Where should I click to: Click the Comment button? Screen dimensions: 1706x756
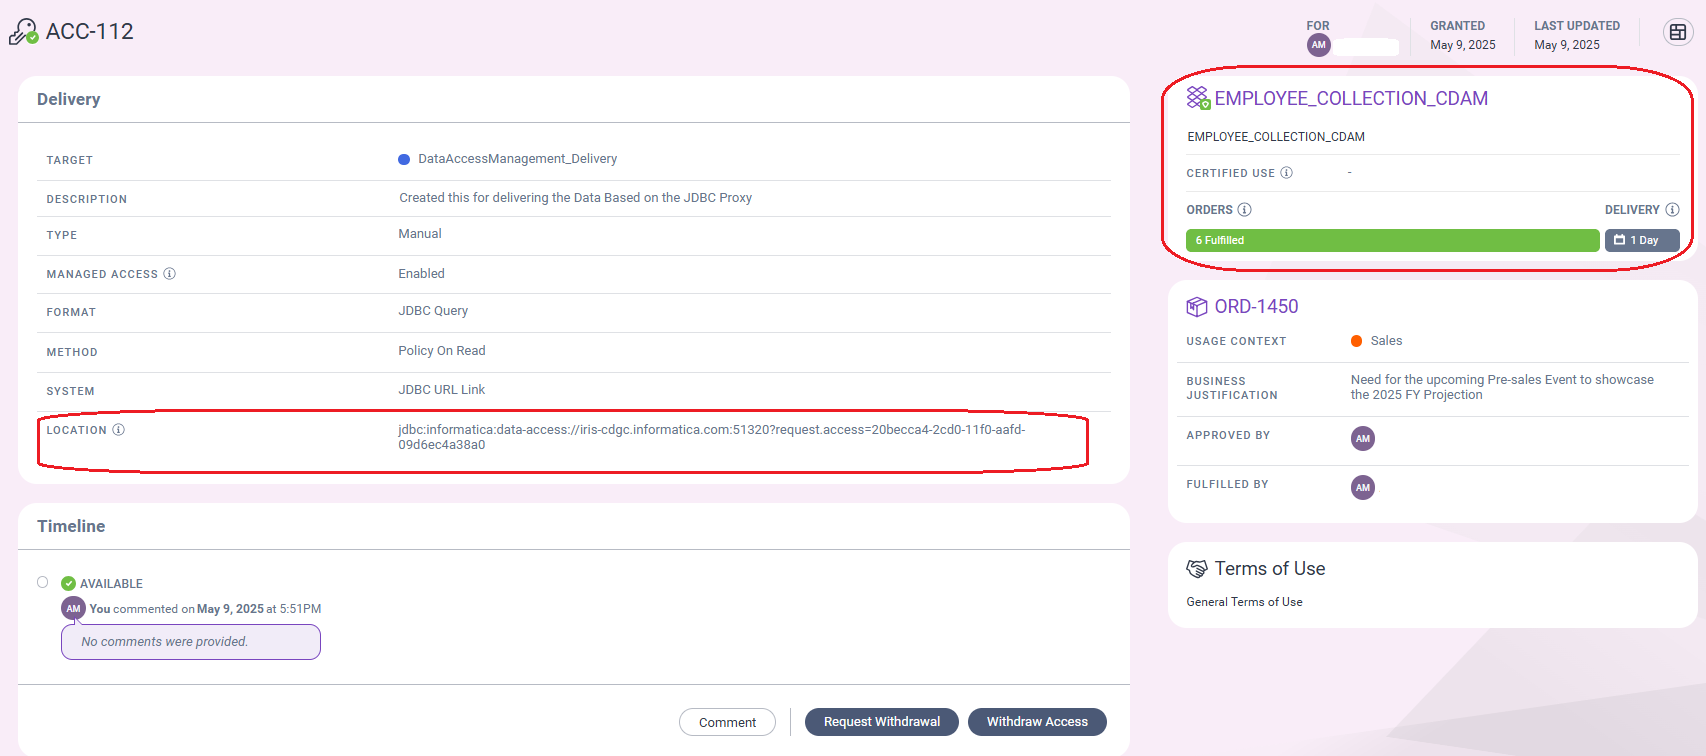coord(727,722)
